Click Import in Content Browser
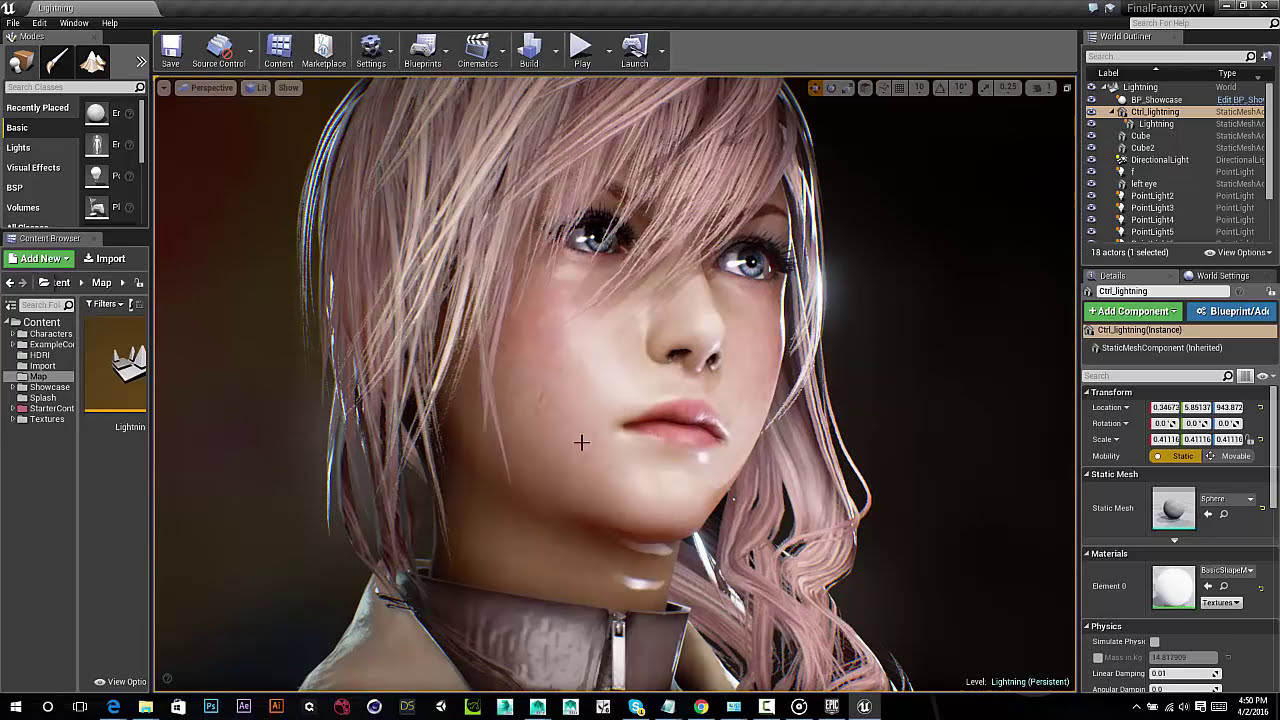The height and width of the screenshot is (720, 1280). click(x=104, y=259)
